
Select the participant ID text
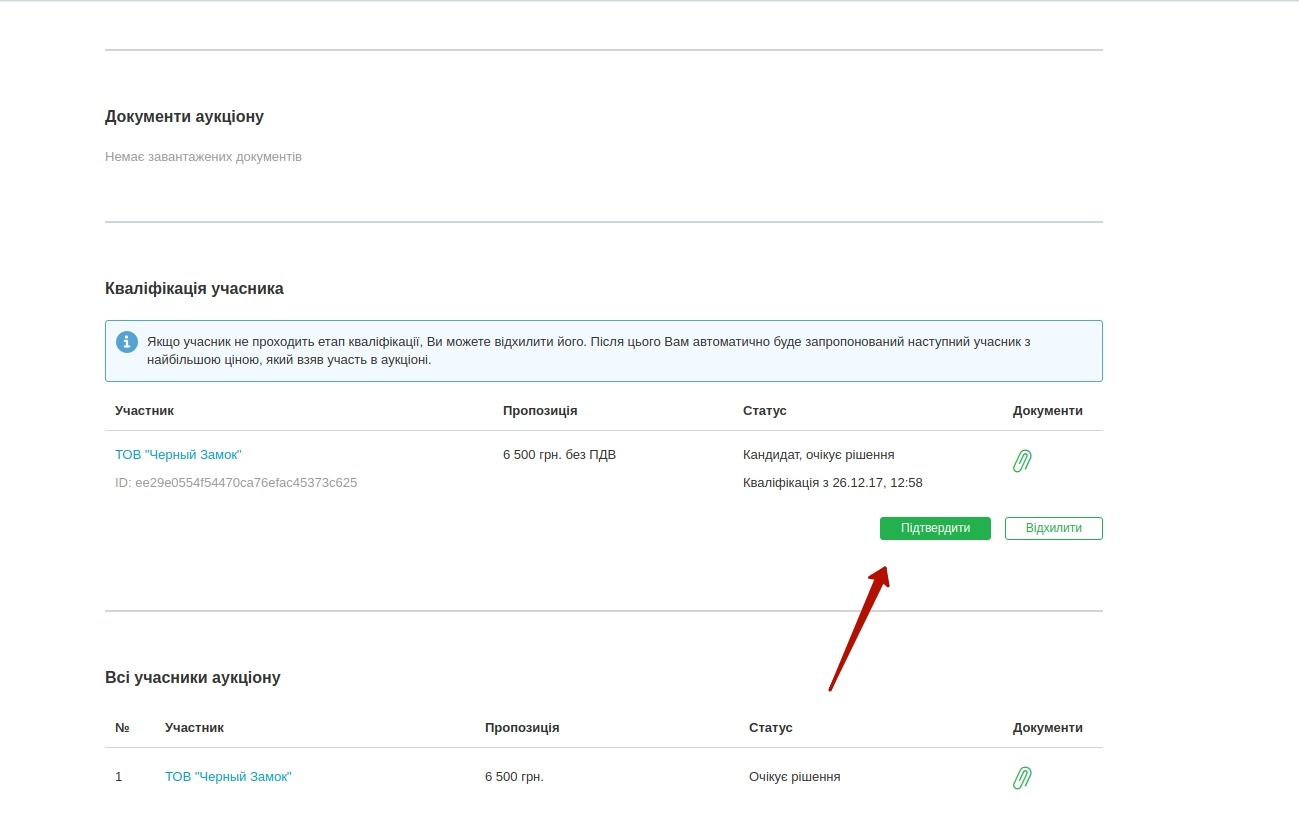(236, 483)
